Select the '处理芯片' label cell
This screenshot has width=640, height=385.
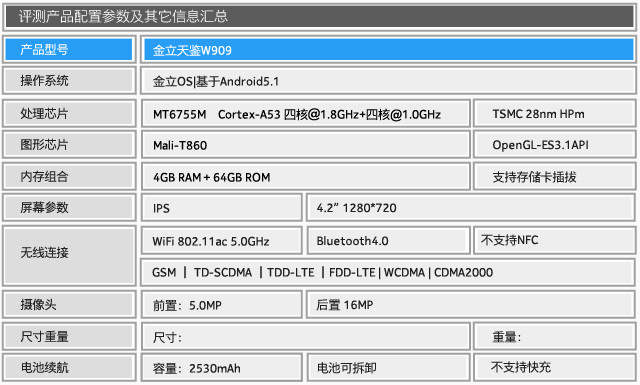[69, 113]
